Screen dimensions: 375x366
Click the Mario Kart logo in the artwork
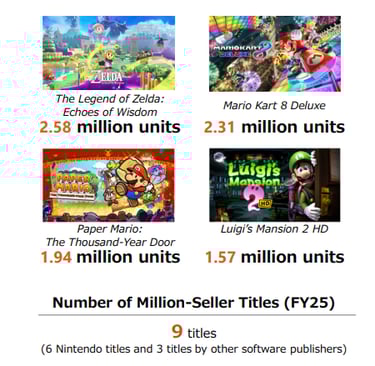239,50
